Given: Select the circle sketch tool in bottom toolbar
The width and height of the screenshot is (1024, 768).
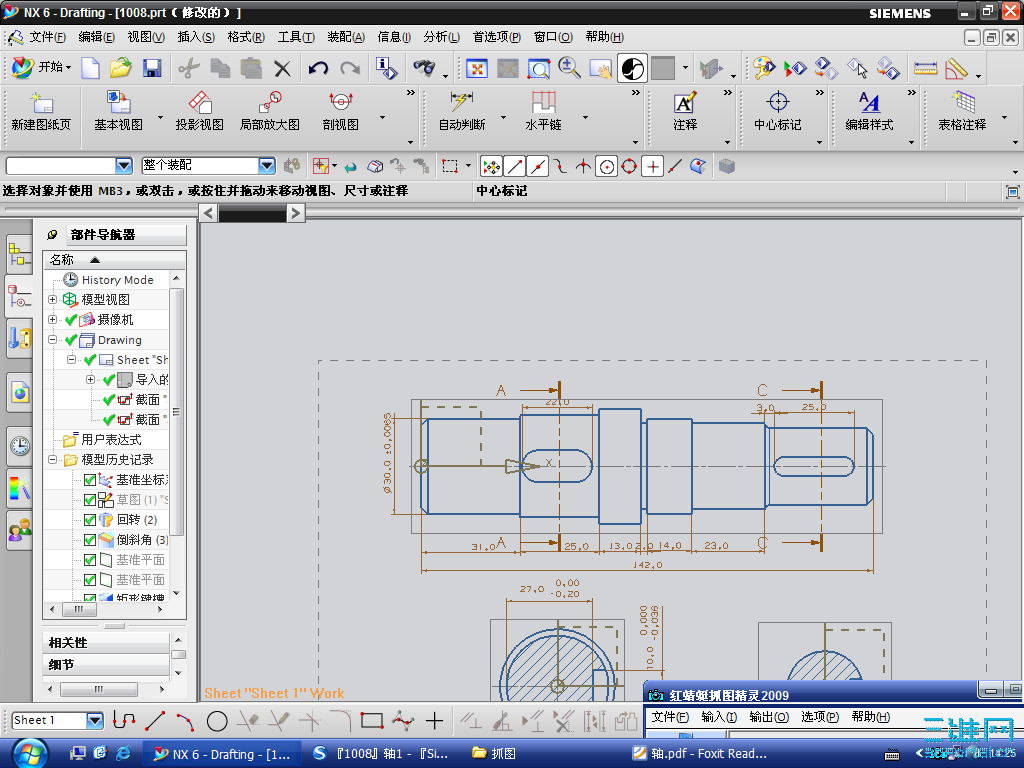Looking at the screenshot, I should [x=217, y=721].
